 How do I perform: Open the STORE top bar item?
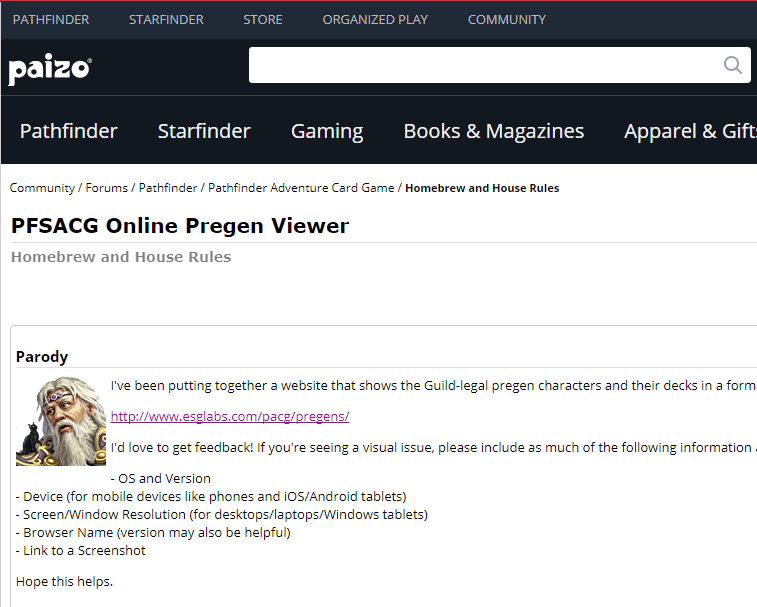click(263, 20)
